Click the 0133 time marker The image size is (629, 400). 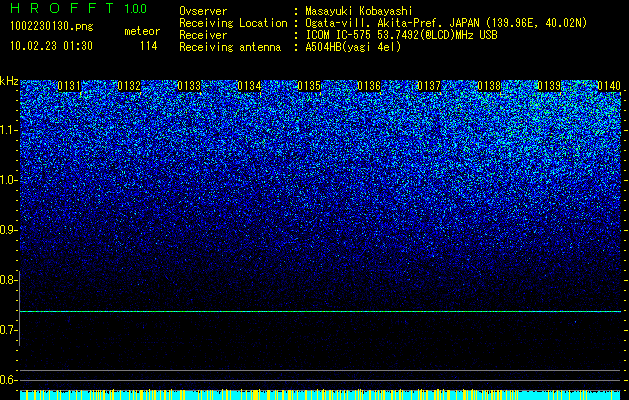tap(189, 86)
